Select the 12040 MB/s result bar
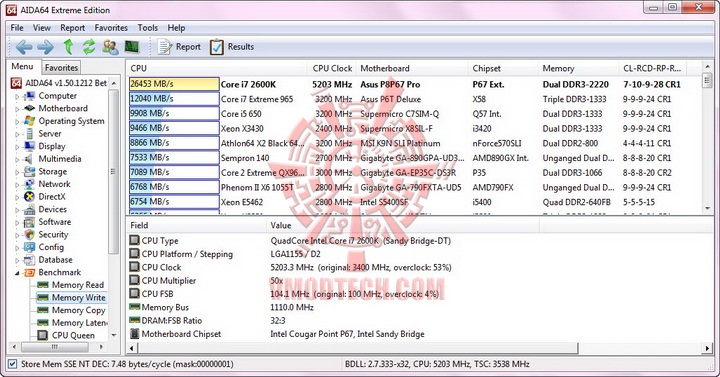This screenshot has height=377, width=720. click(174, 99)
